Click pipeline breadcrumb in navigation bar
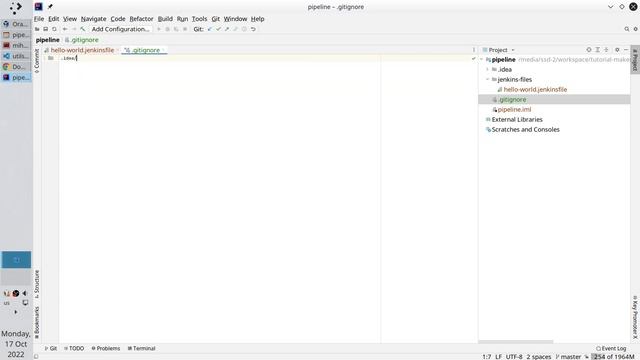 pyautogui.click(x=48, y=40)
